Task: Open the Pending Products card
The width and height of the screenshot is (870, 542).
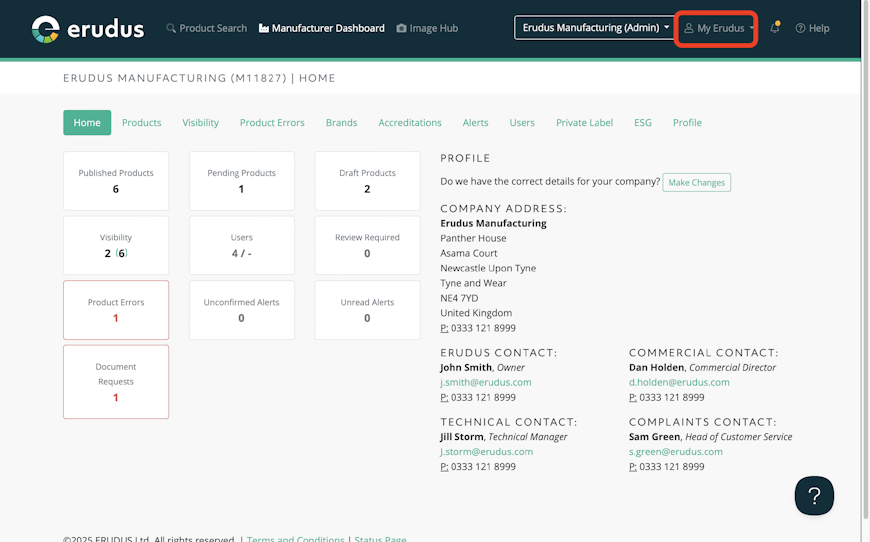Action: click(241, 181)
